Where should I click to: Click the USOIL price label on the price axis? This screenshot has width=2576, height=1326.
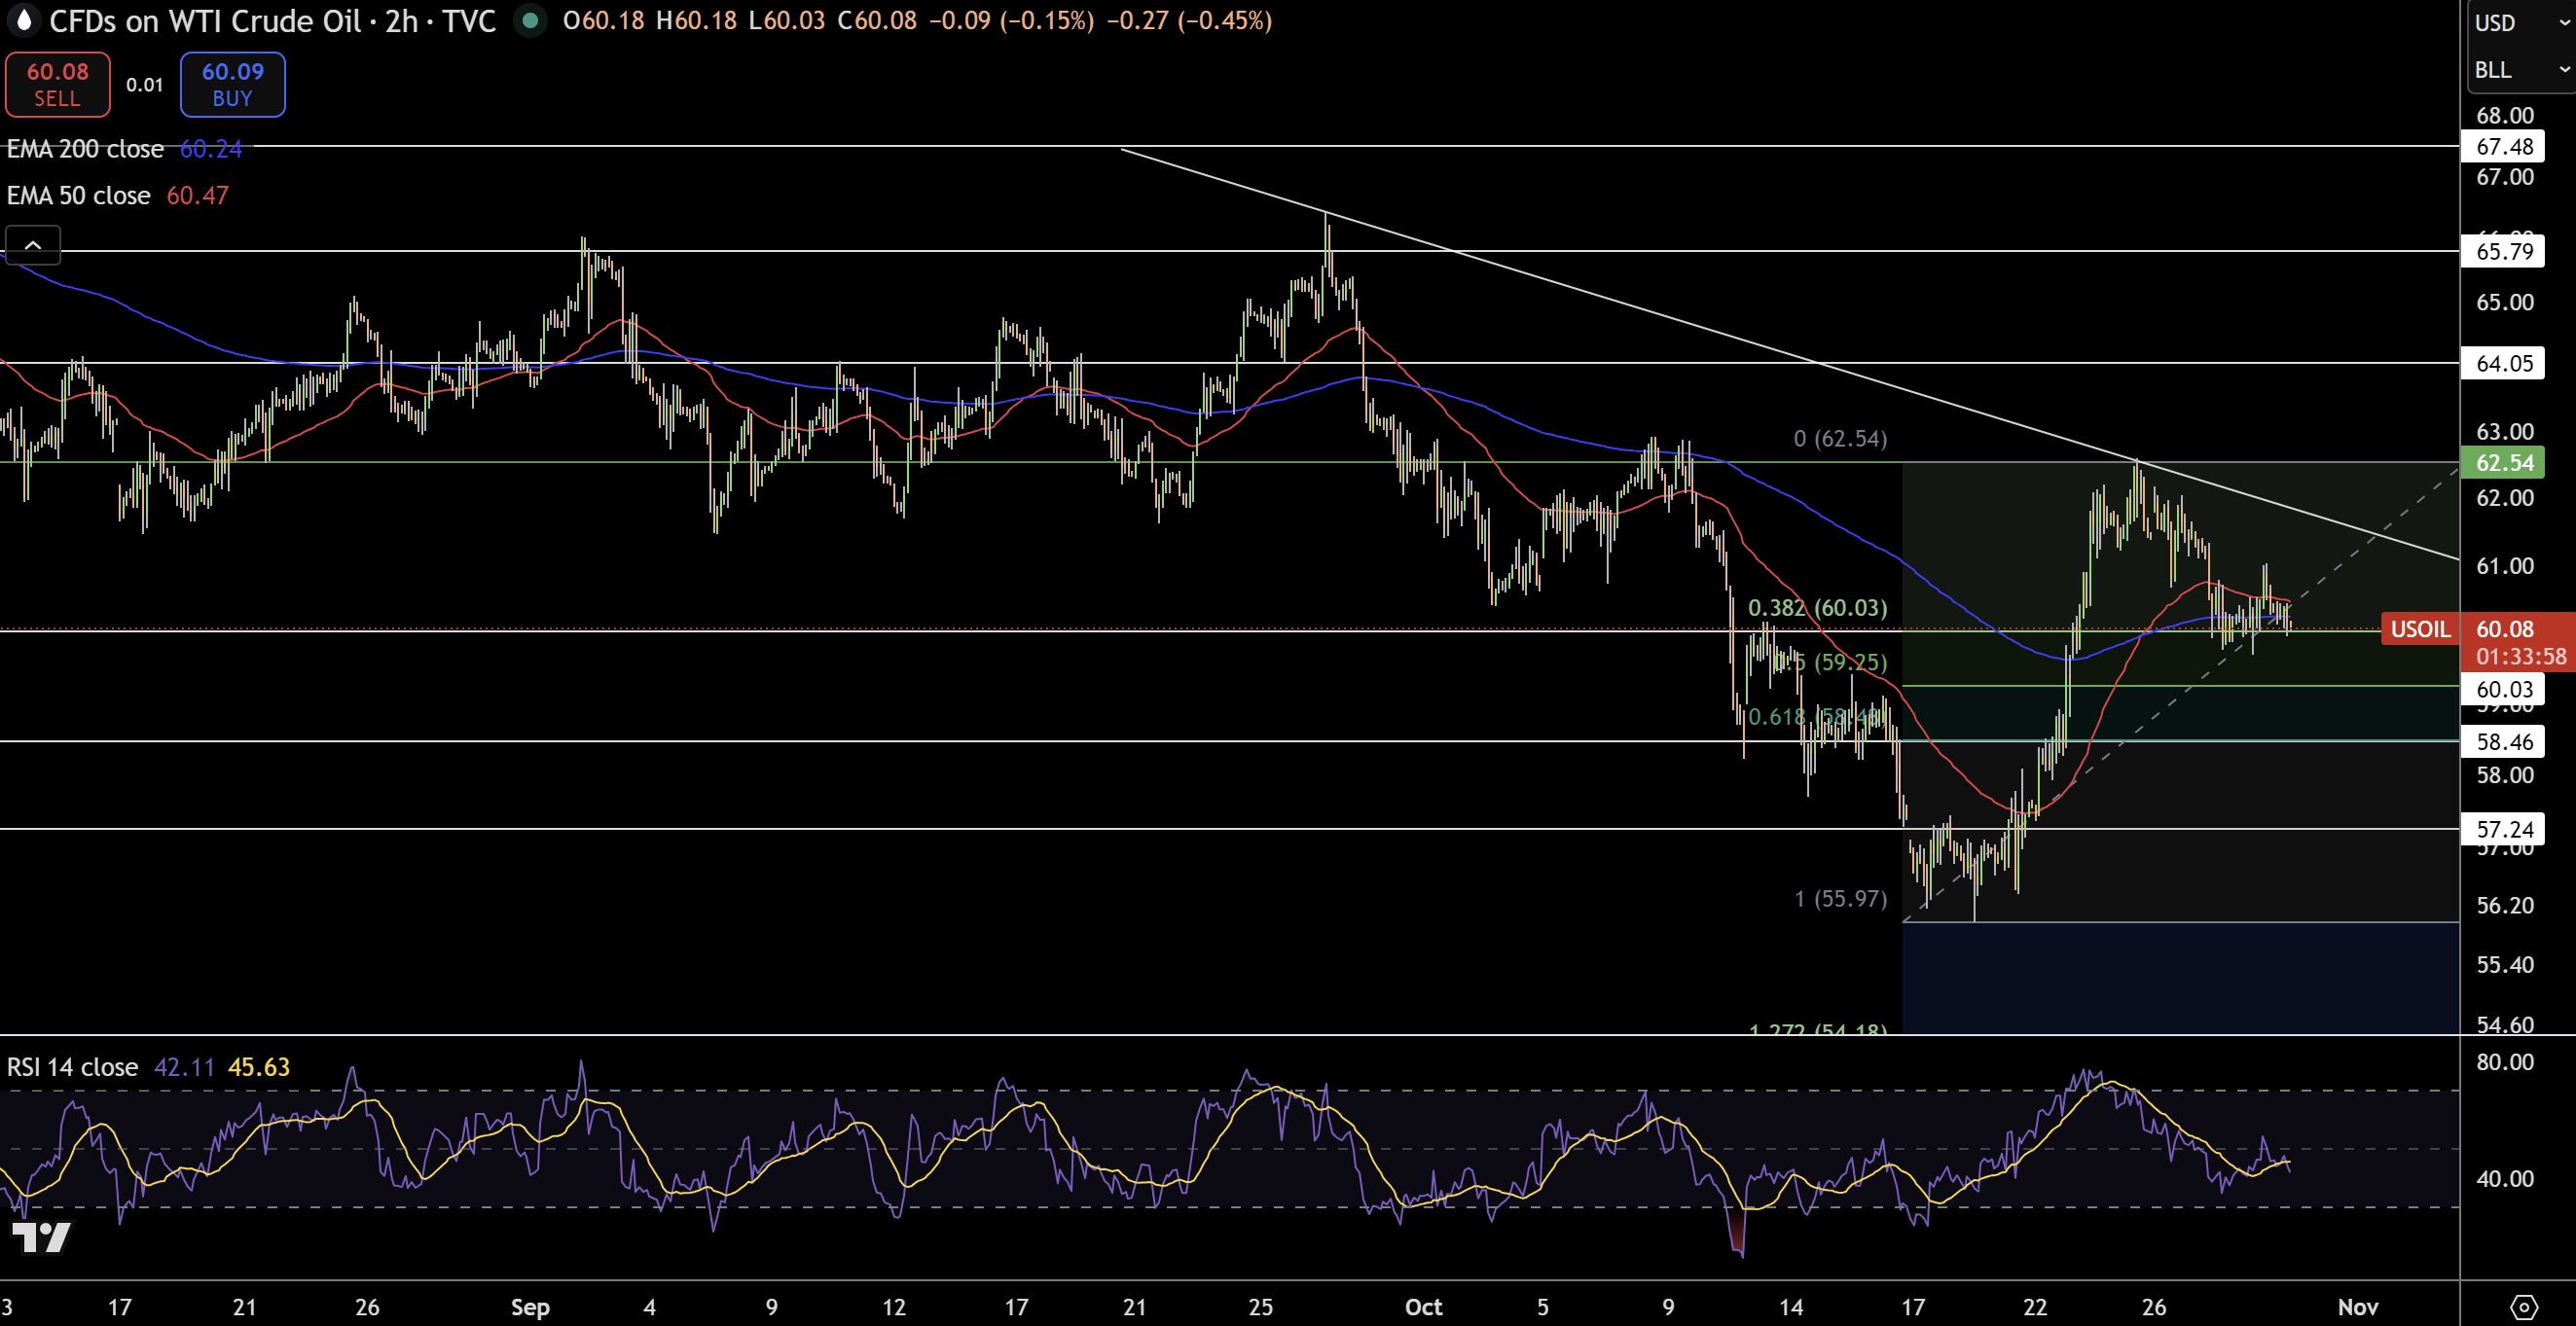[2421, 630]
